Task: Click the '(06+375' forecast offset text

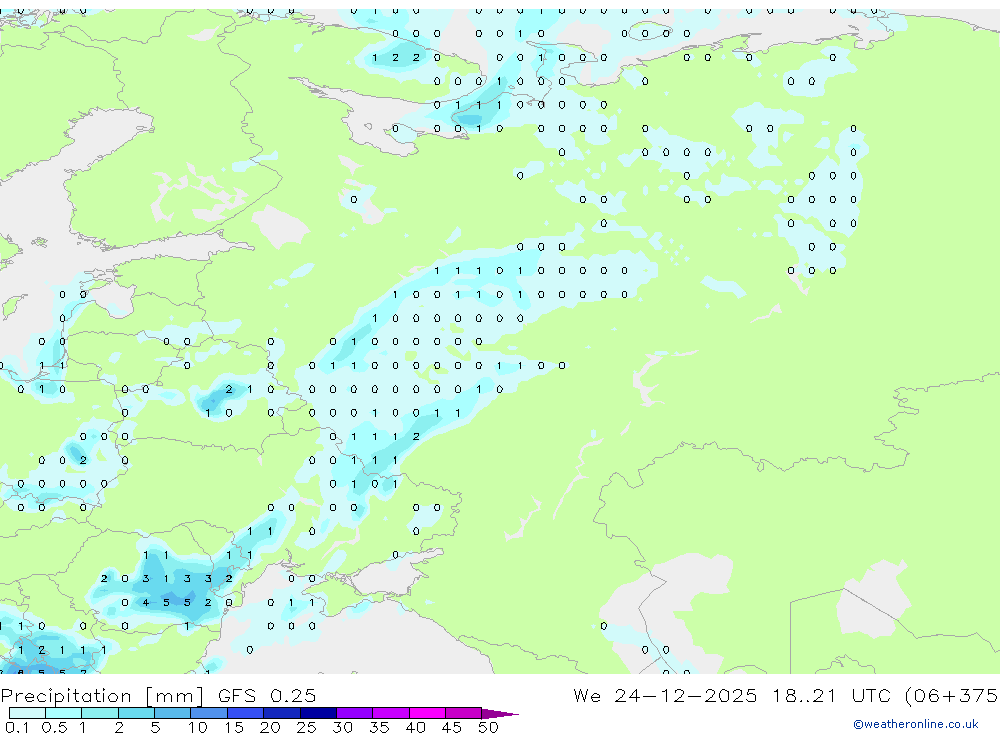Action: point(952,695)
